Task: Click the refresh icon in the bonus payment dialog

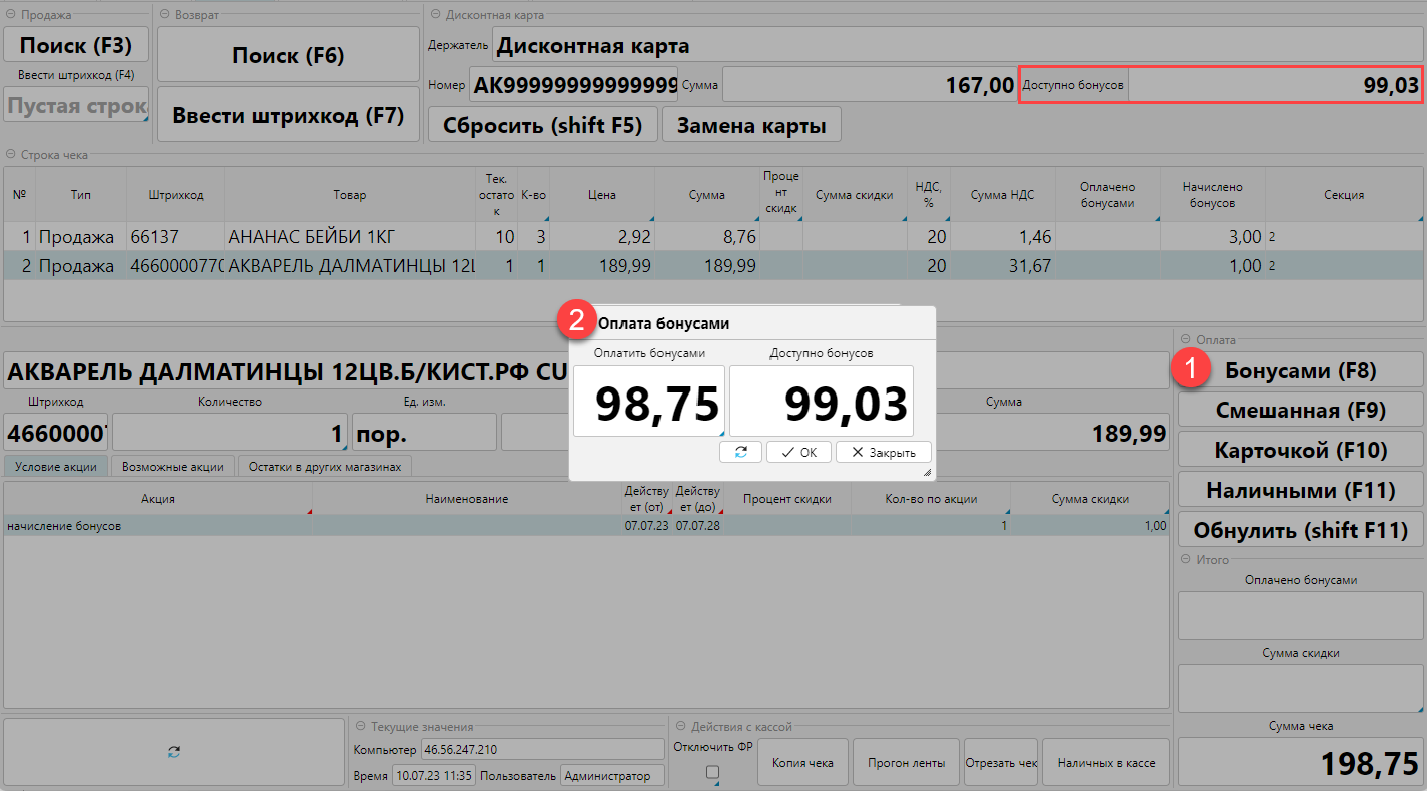Action: (x=740, y=452)
